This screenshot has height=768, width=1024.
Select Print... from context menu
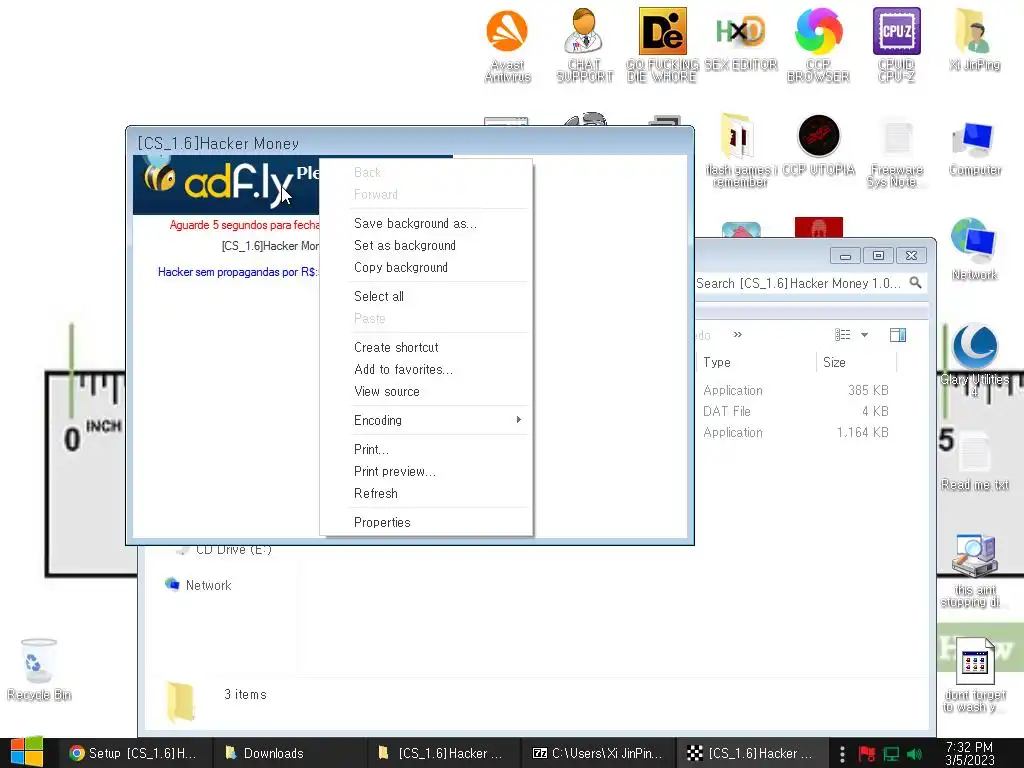[426, 449]
